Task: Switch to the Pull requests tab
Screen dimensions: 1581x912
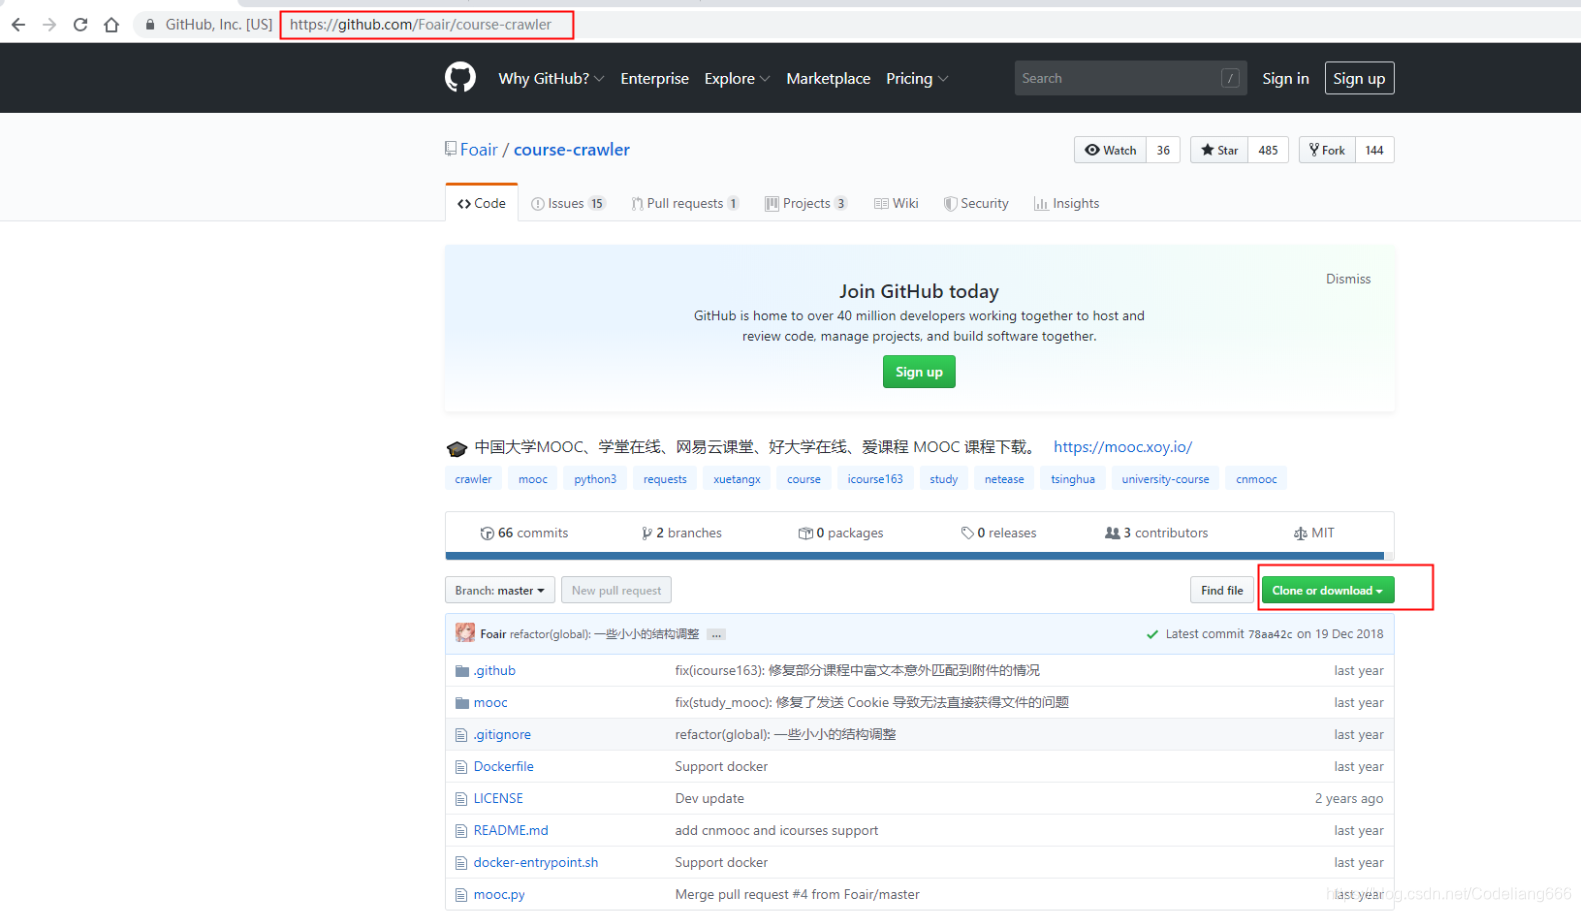Action: tap(685, 203)
